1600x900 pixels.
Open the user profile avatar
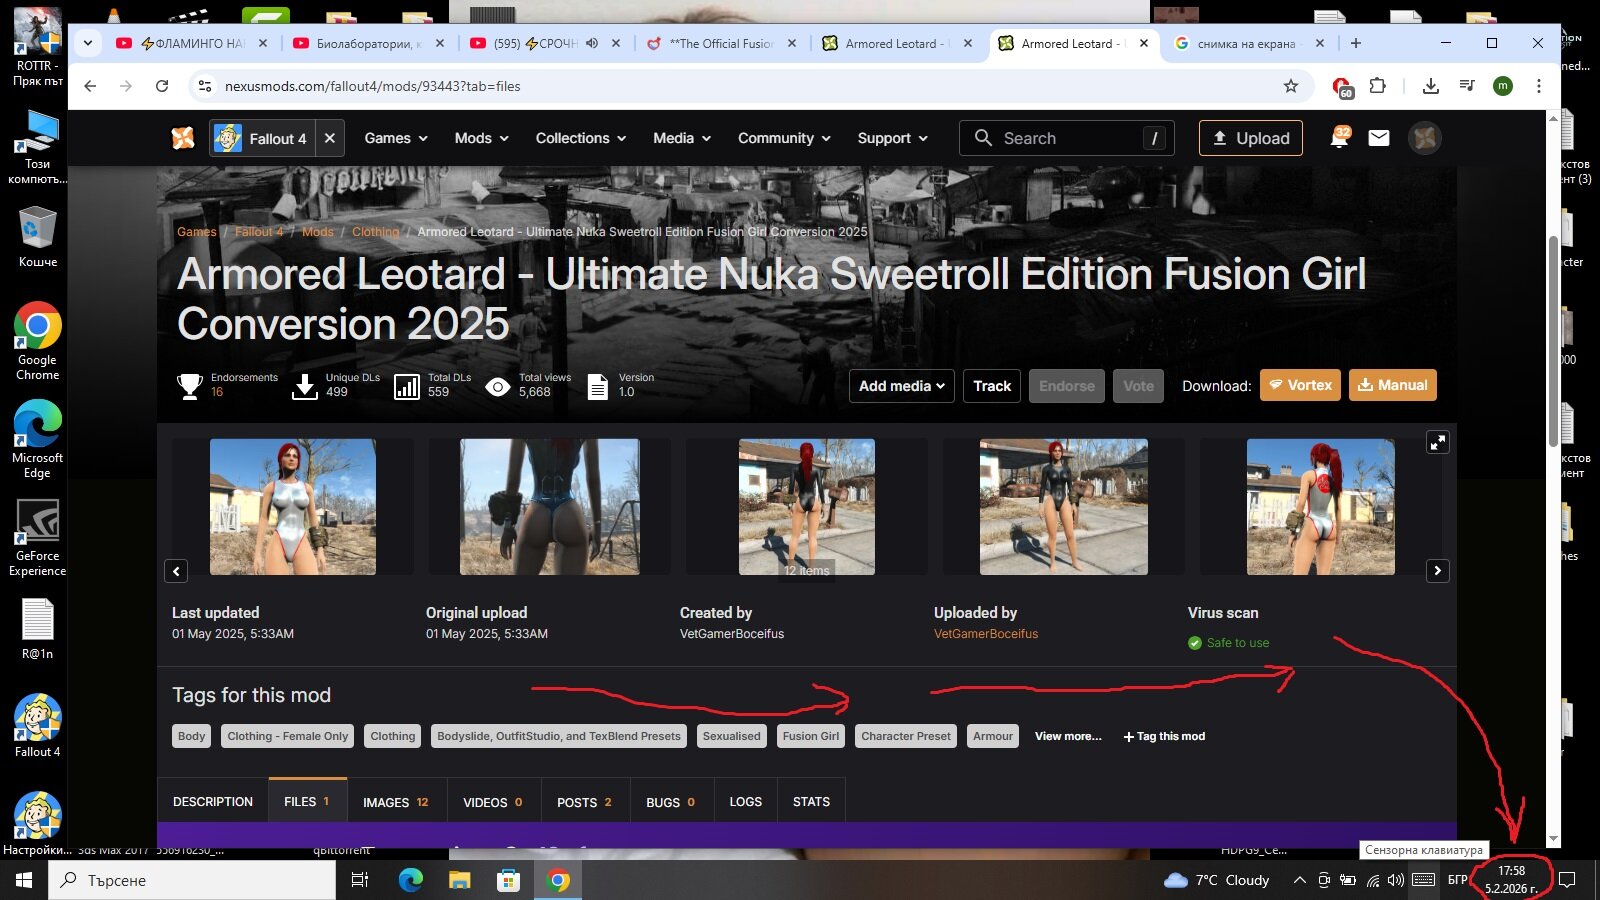pyautogui.click(x=1425, y=138)
